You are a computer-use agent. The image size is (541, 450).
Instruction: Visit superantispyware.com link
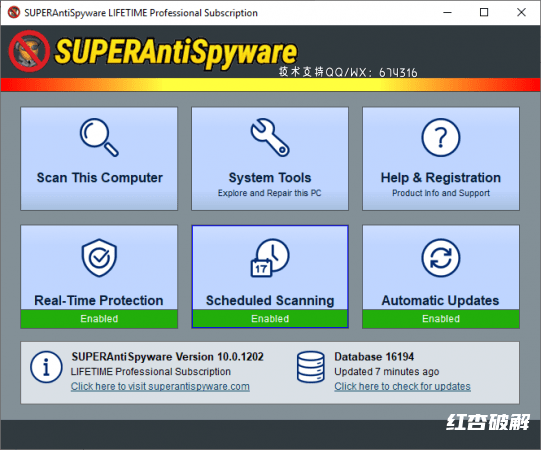(x=160, y=386)
